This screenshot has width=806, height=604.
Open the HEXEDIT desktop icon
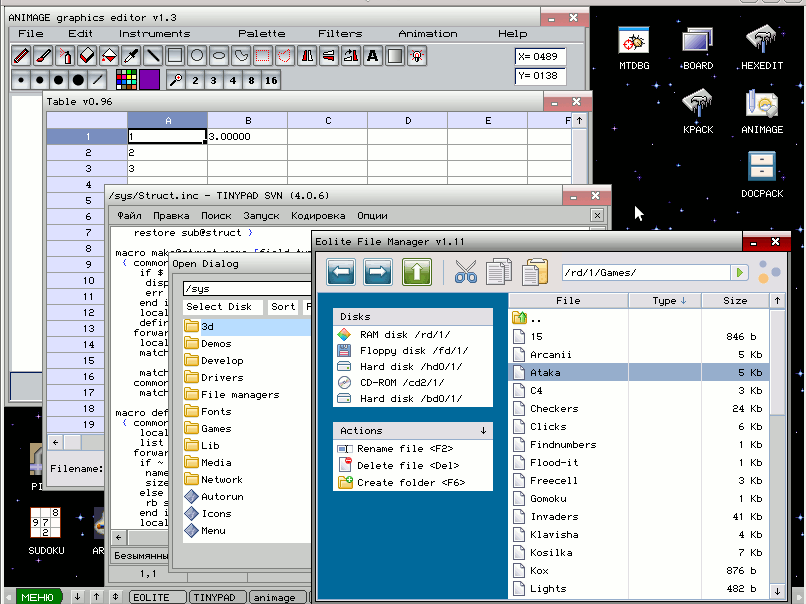[x=762, y=48]
